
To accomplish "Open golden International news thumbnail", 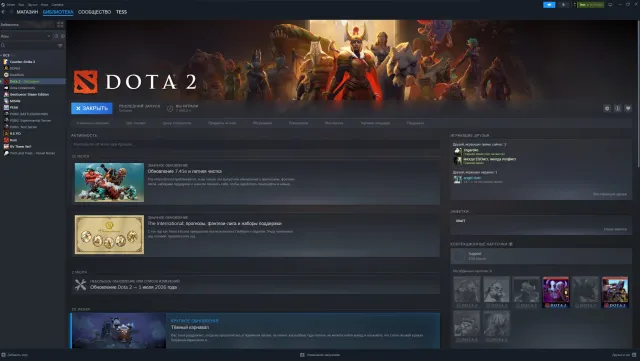I will [x=109, y=235].
